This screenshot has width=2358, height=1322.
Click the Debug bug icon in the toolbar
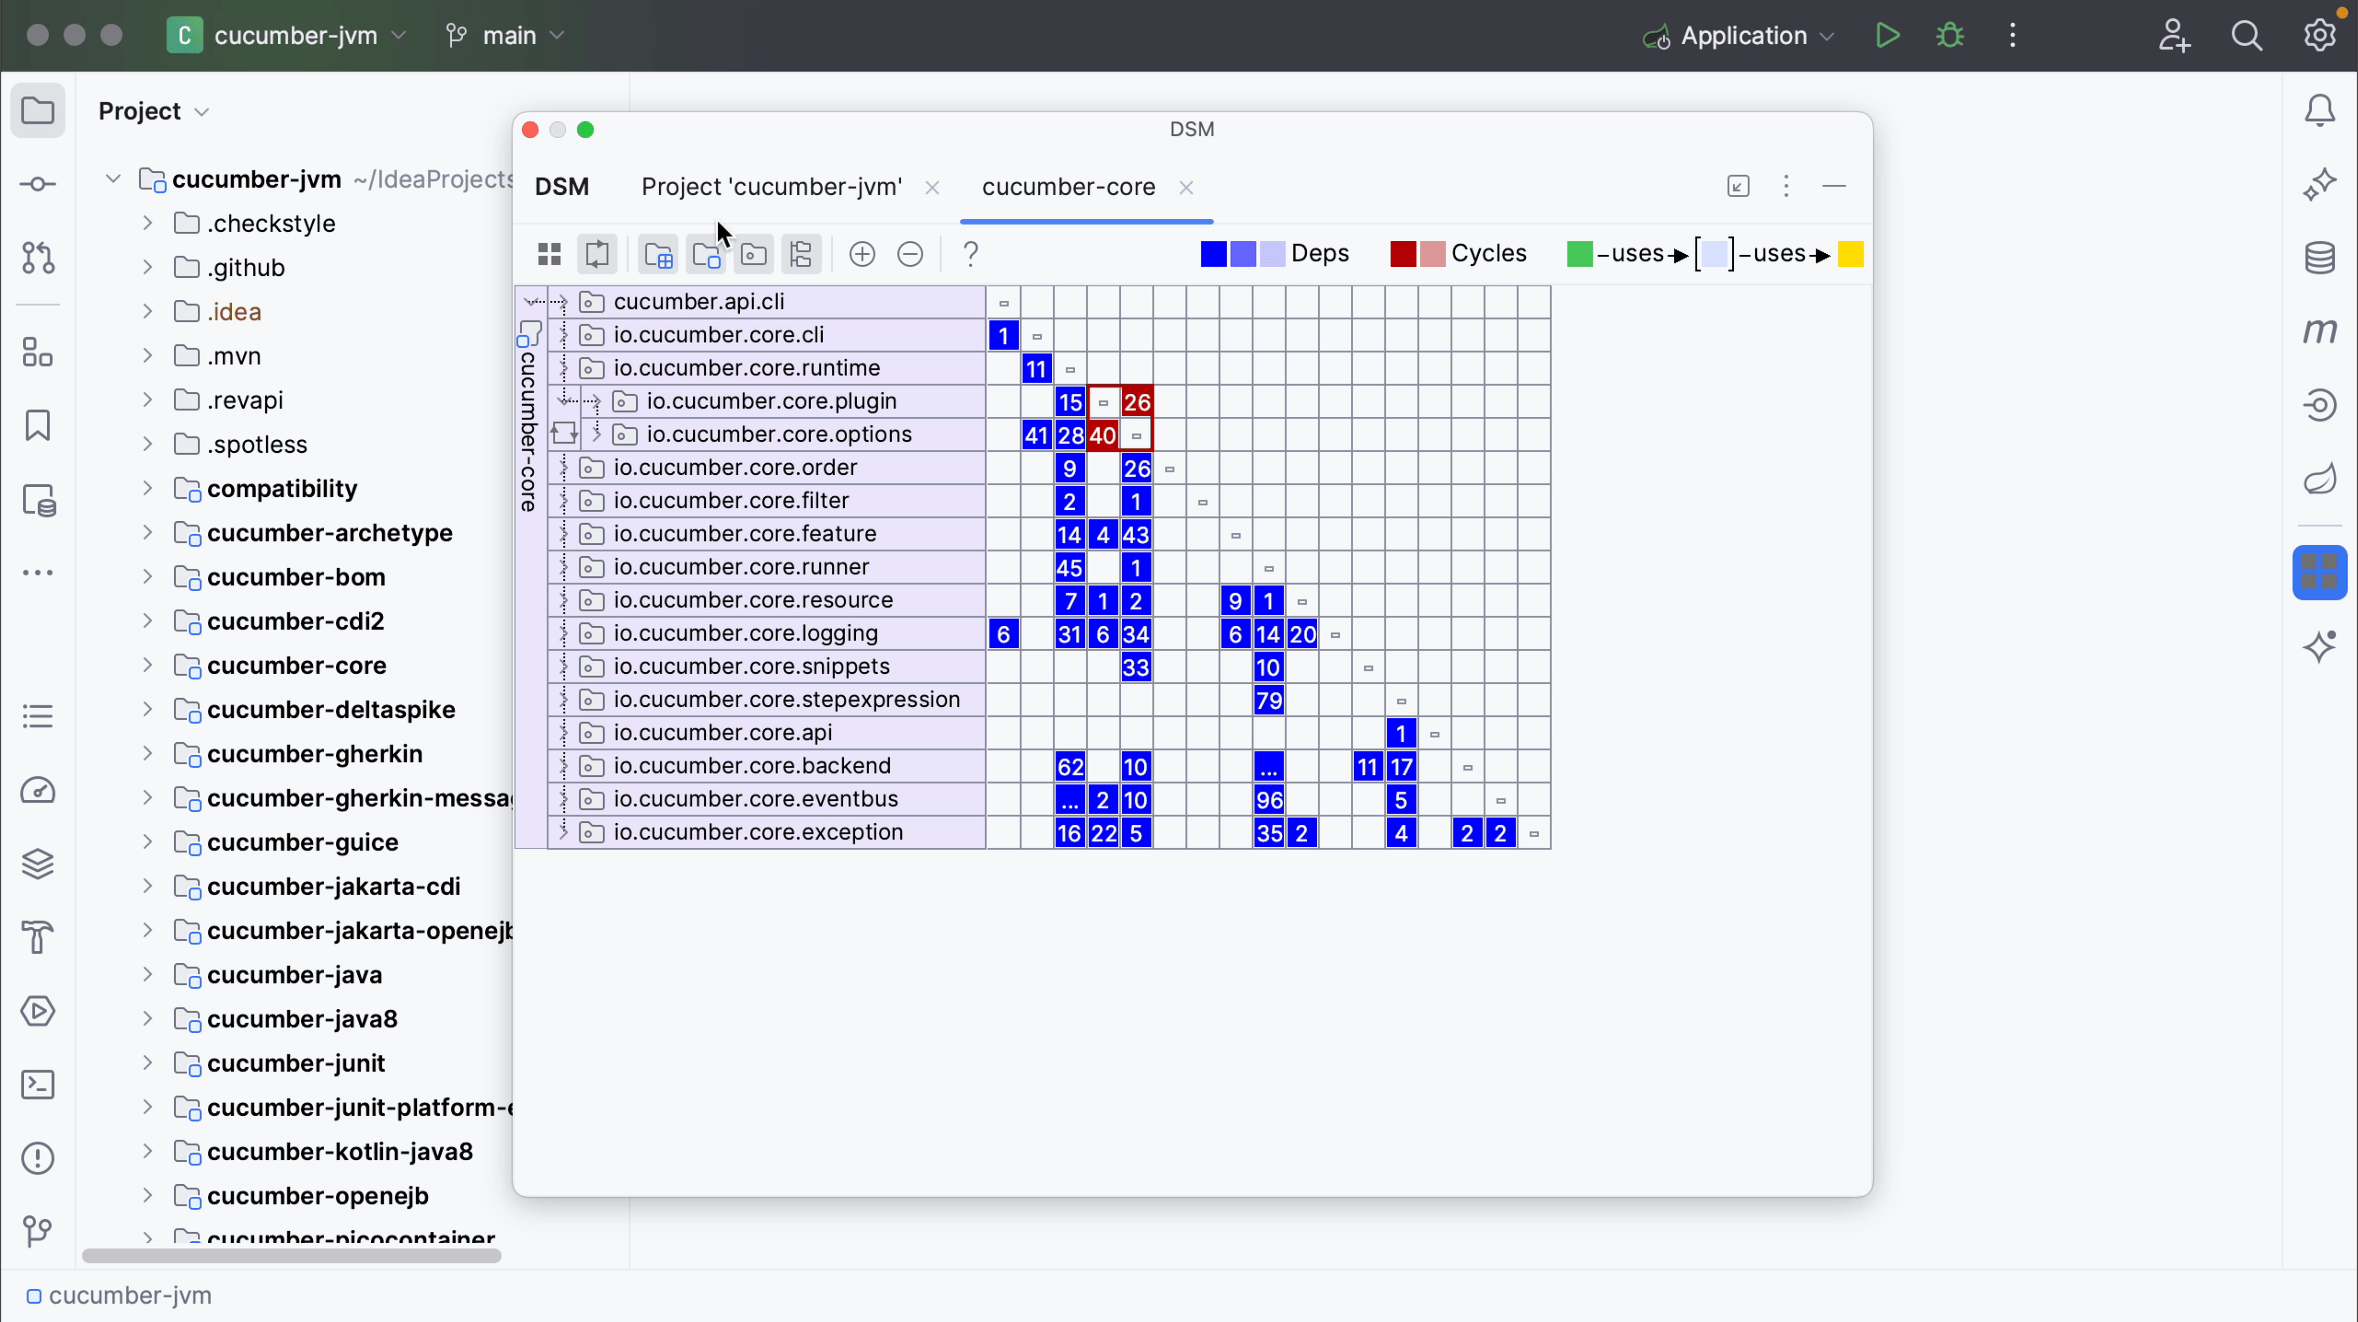(x=1950, y=36)
